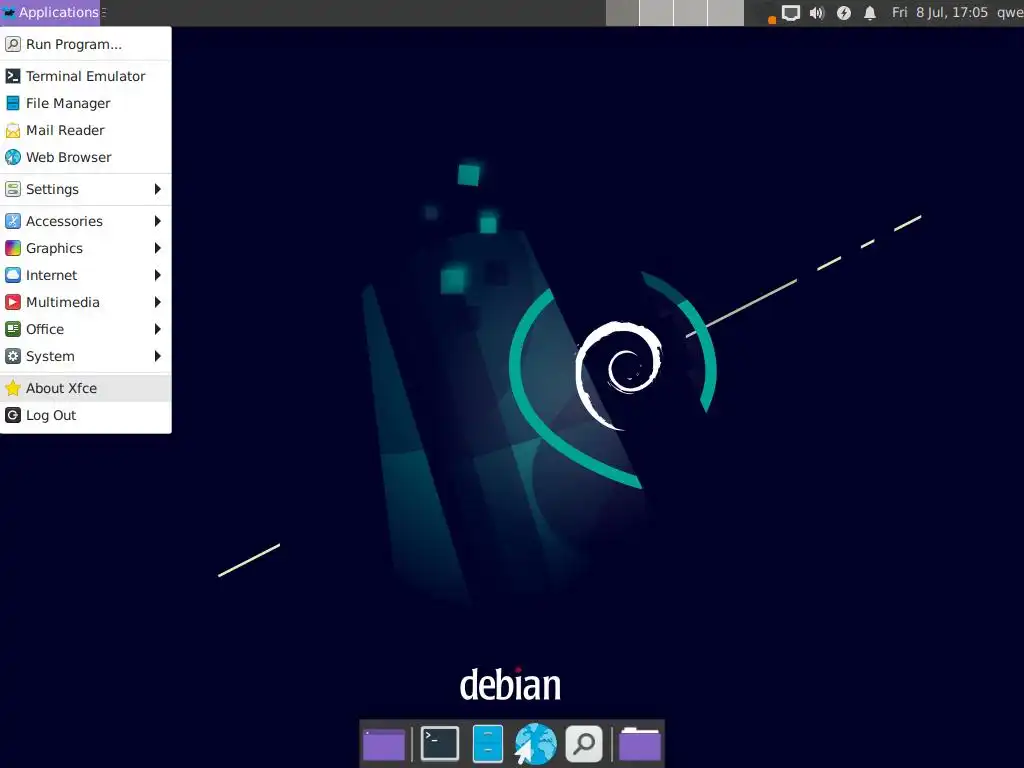Screen dimensions: 1024x768
Task: Click the network display tray icon
Action: coord(790,13)
